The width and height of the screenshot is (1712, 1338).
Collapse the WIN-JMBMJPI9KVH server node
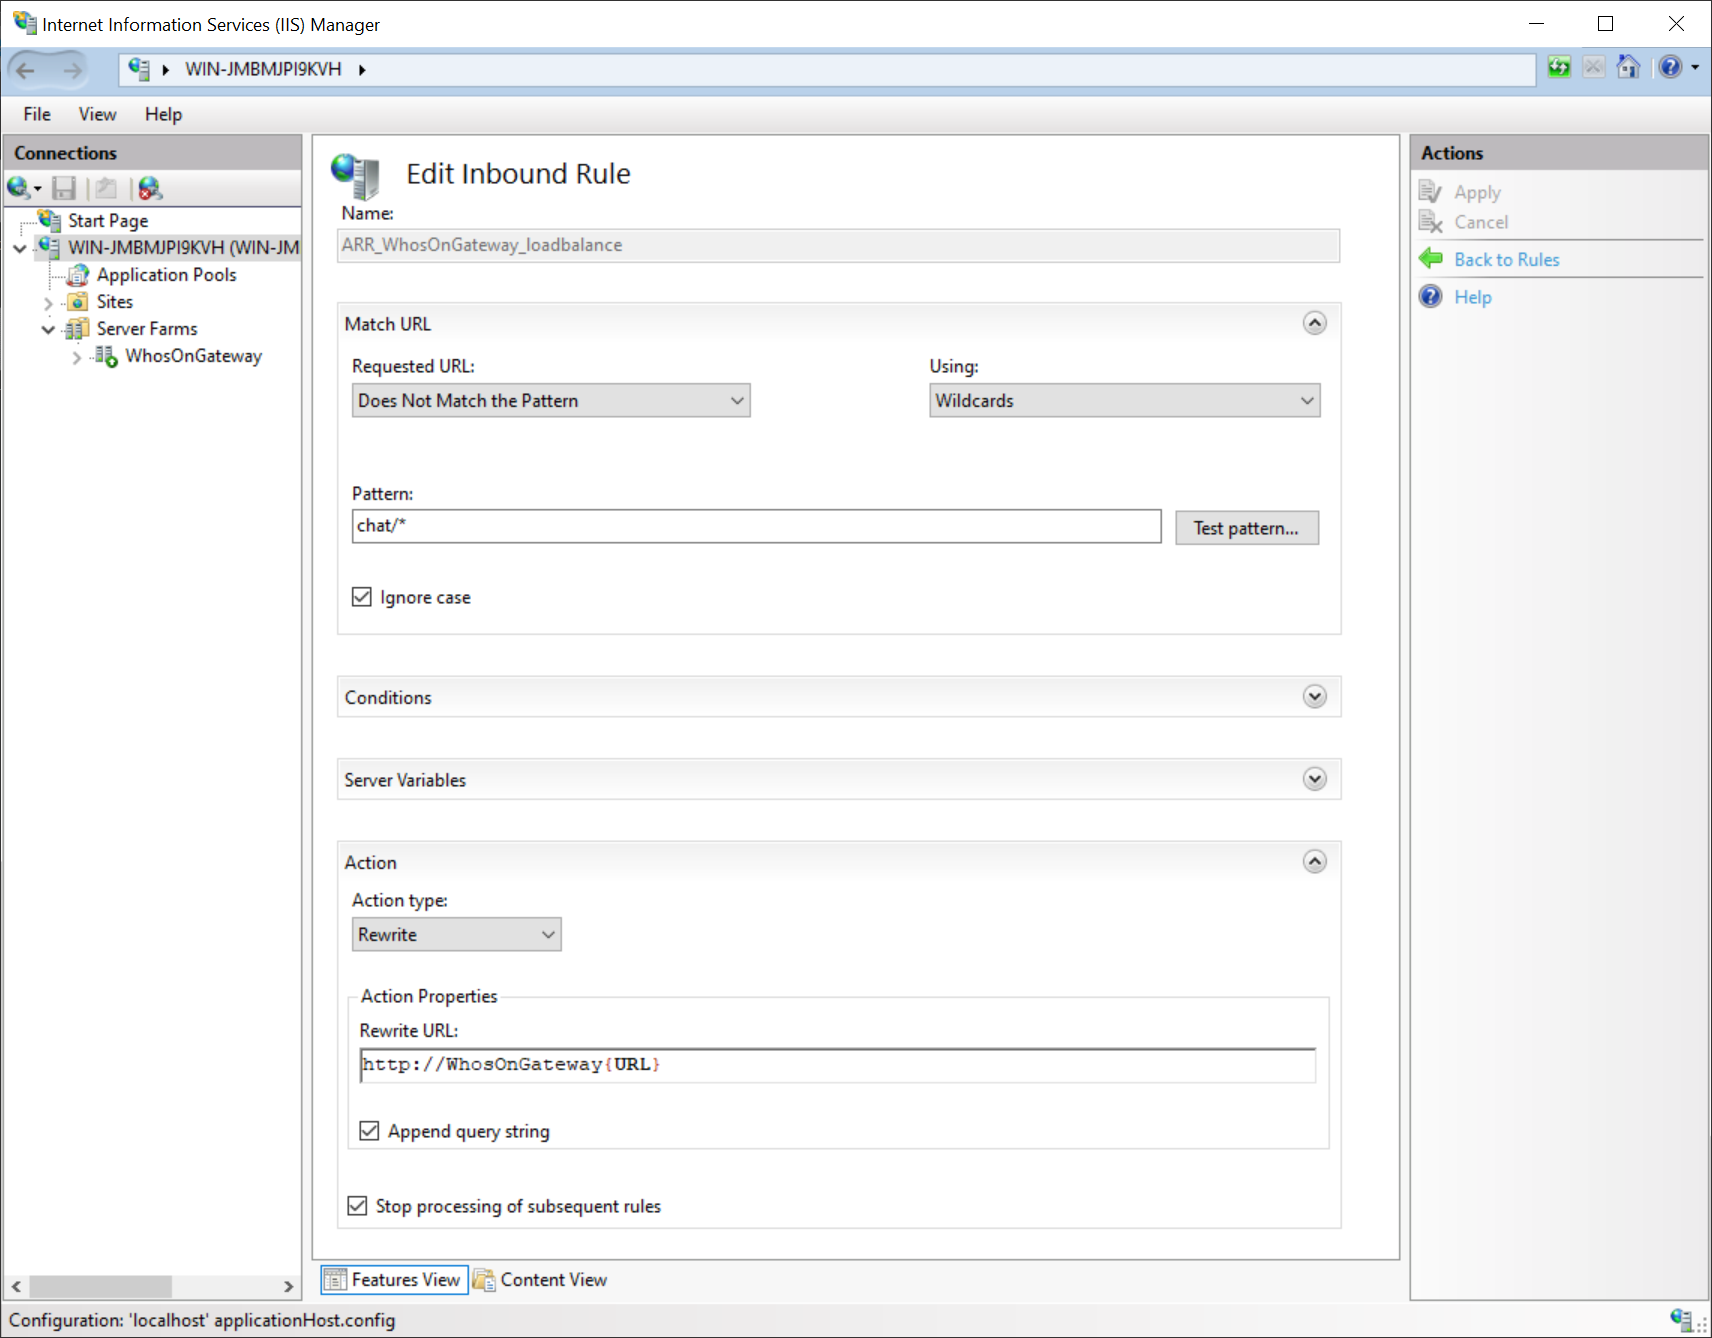(x=20, y=248)
